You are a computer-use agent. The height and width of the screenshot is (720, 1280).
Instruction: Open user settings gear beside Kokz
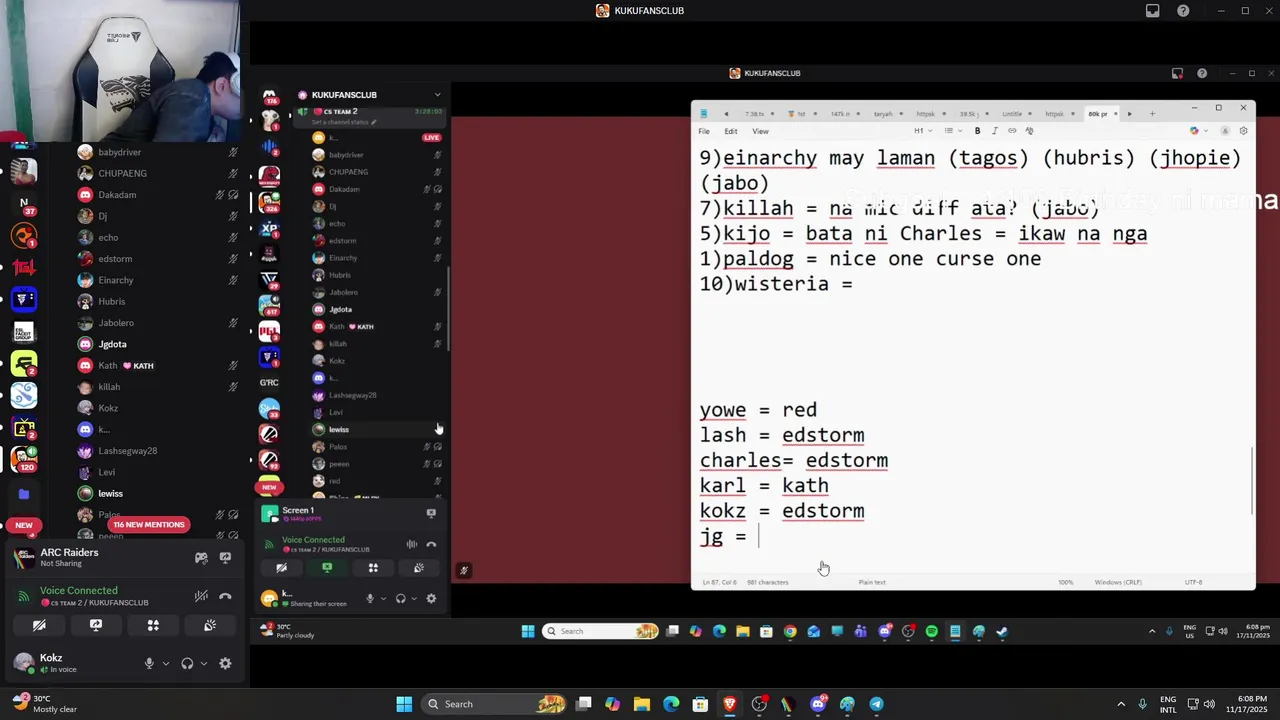(225, 663)
